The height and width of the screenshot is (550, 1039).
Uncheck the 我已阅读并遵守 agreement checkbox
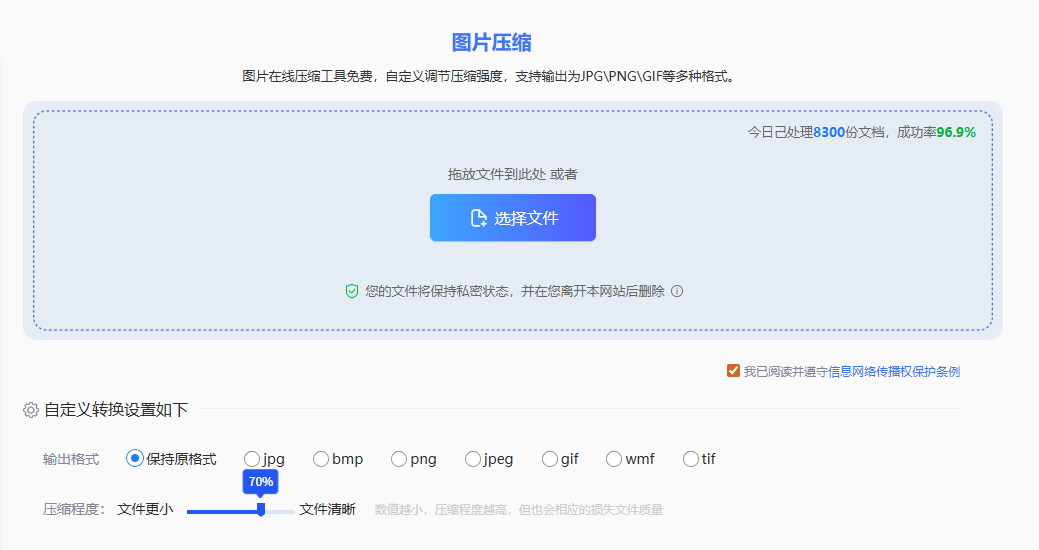[733, 371]
